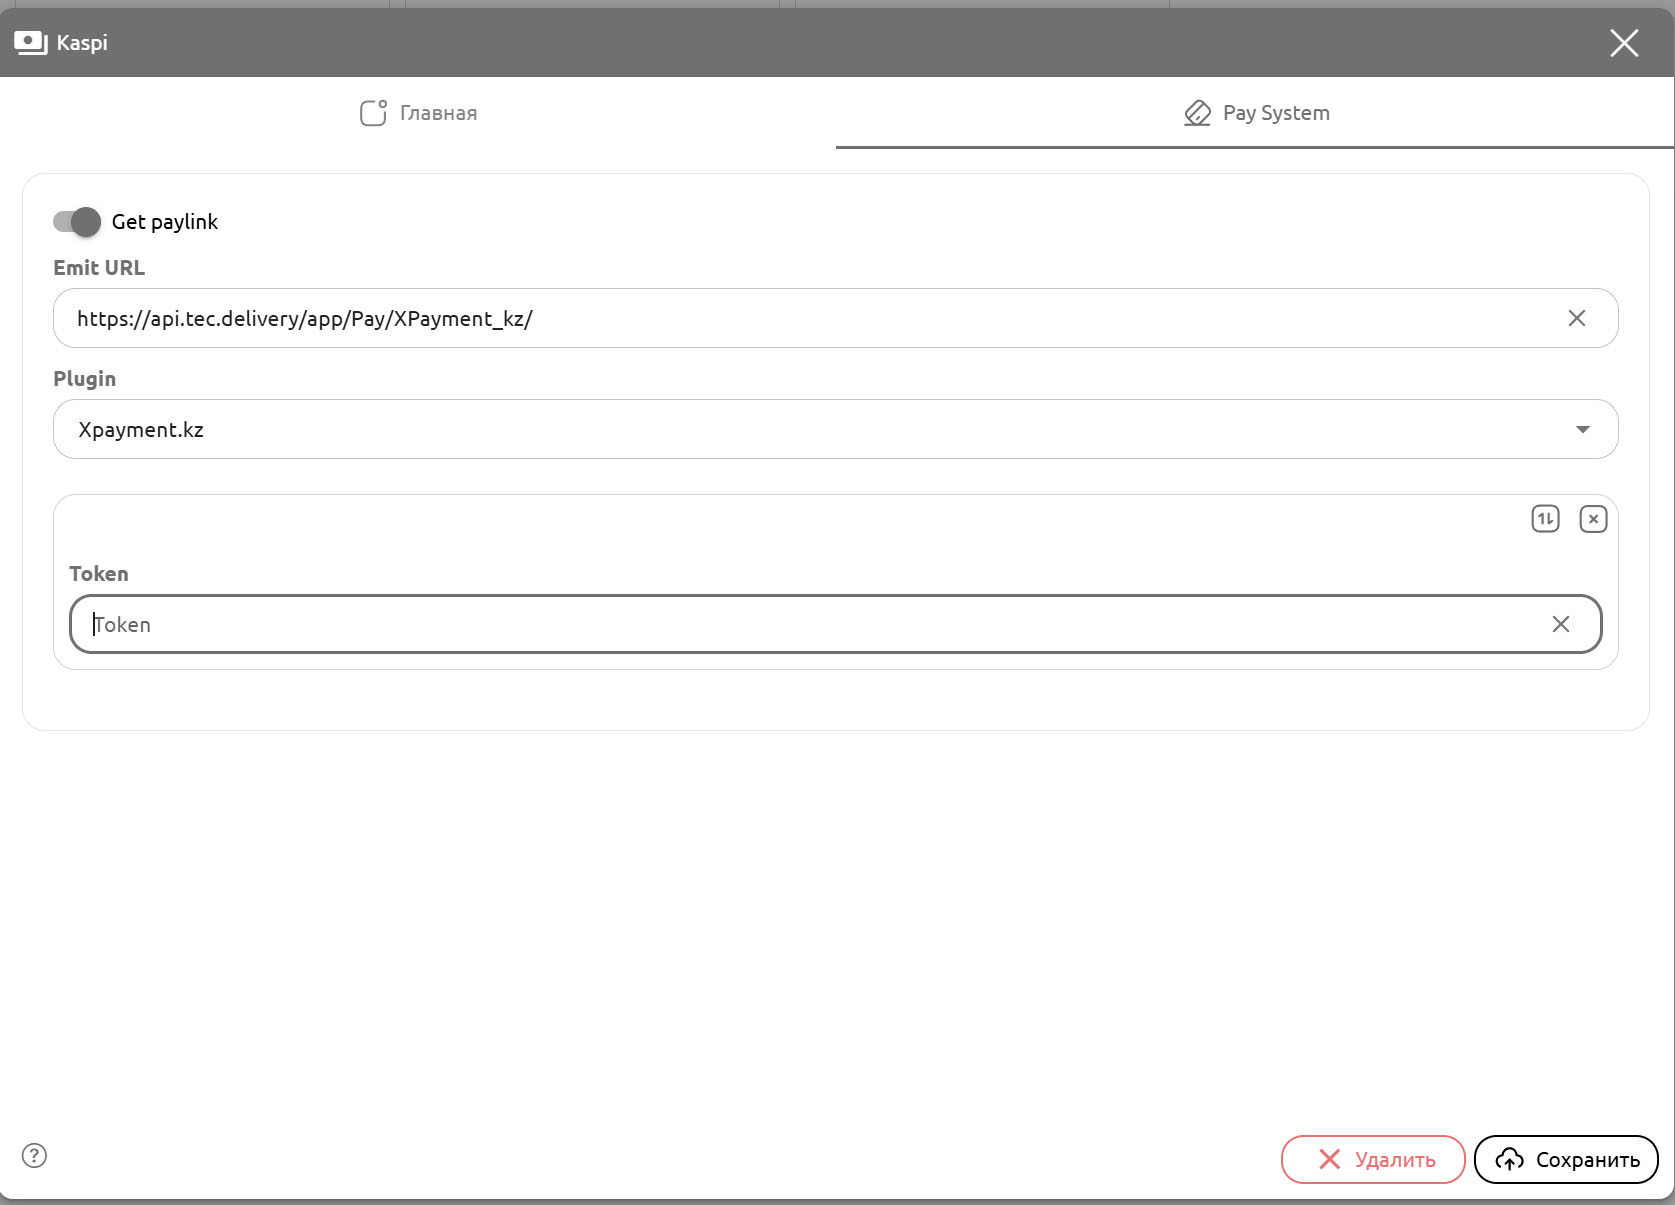This screenshot has width=1675, height=1205.
Task: Click the Удалить button
Action: click(1373, 1159)
